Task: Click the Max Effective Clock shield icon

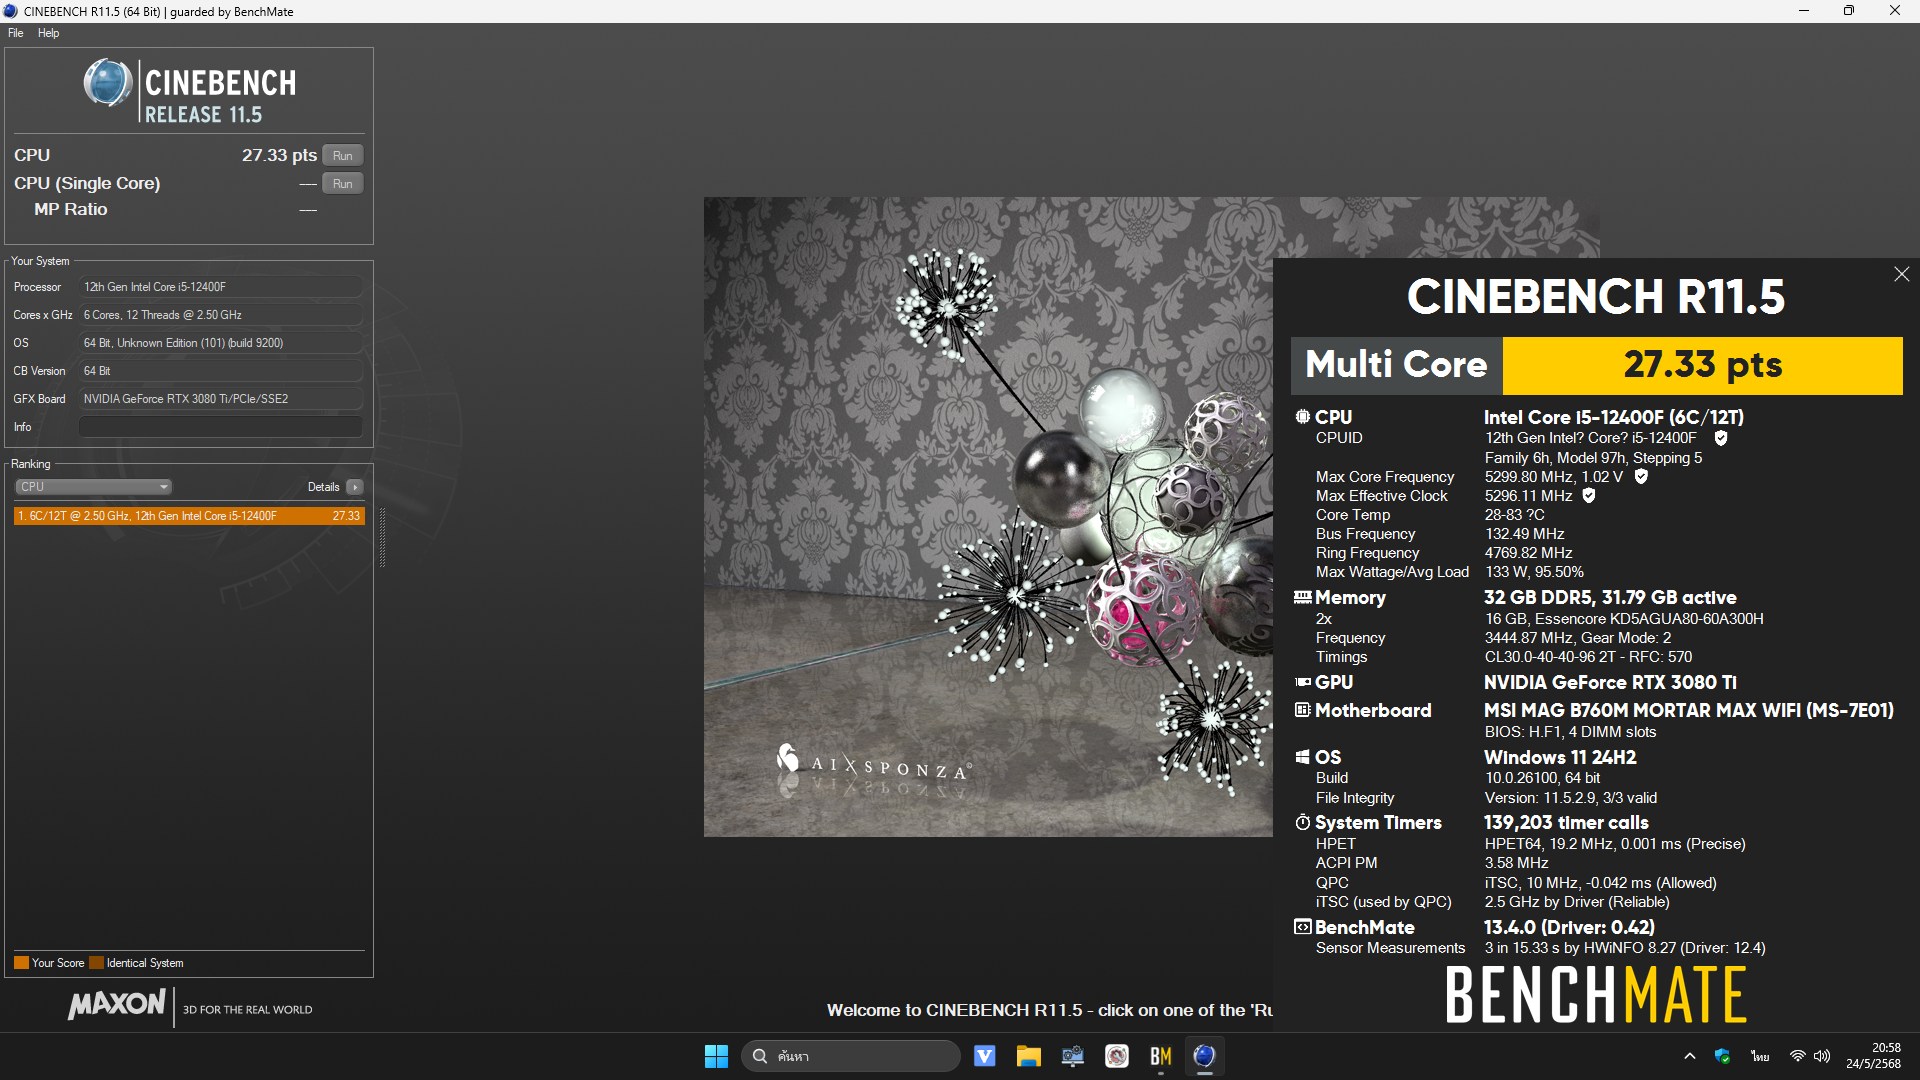Action: click(1589, 496)
